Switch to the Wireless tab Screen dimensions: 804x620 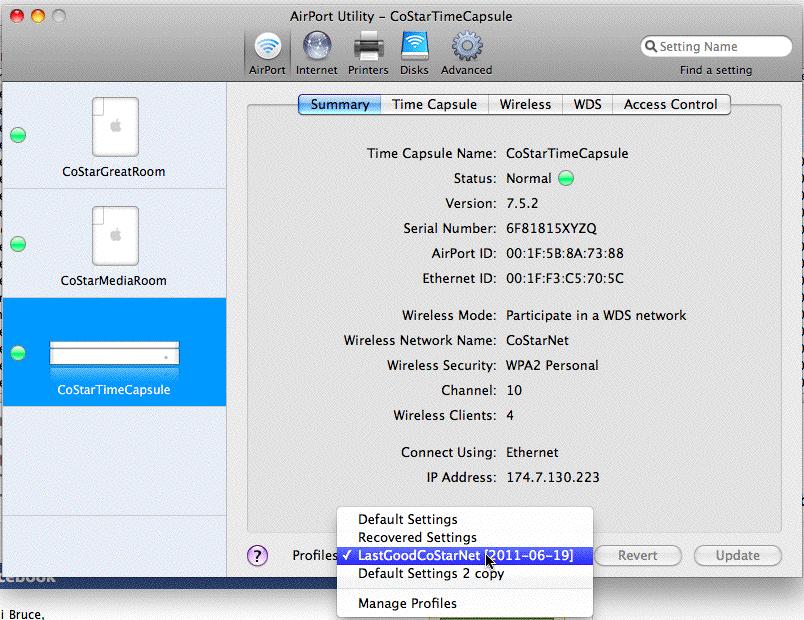pos(525,105)
